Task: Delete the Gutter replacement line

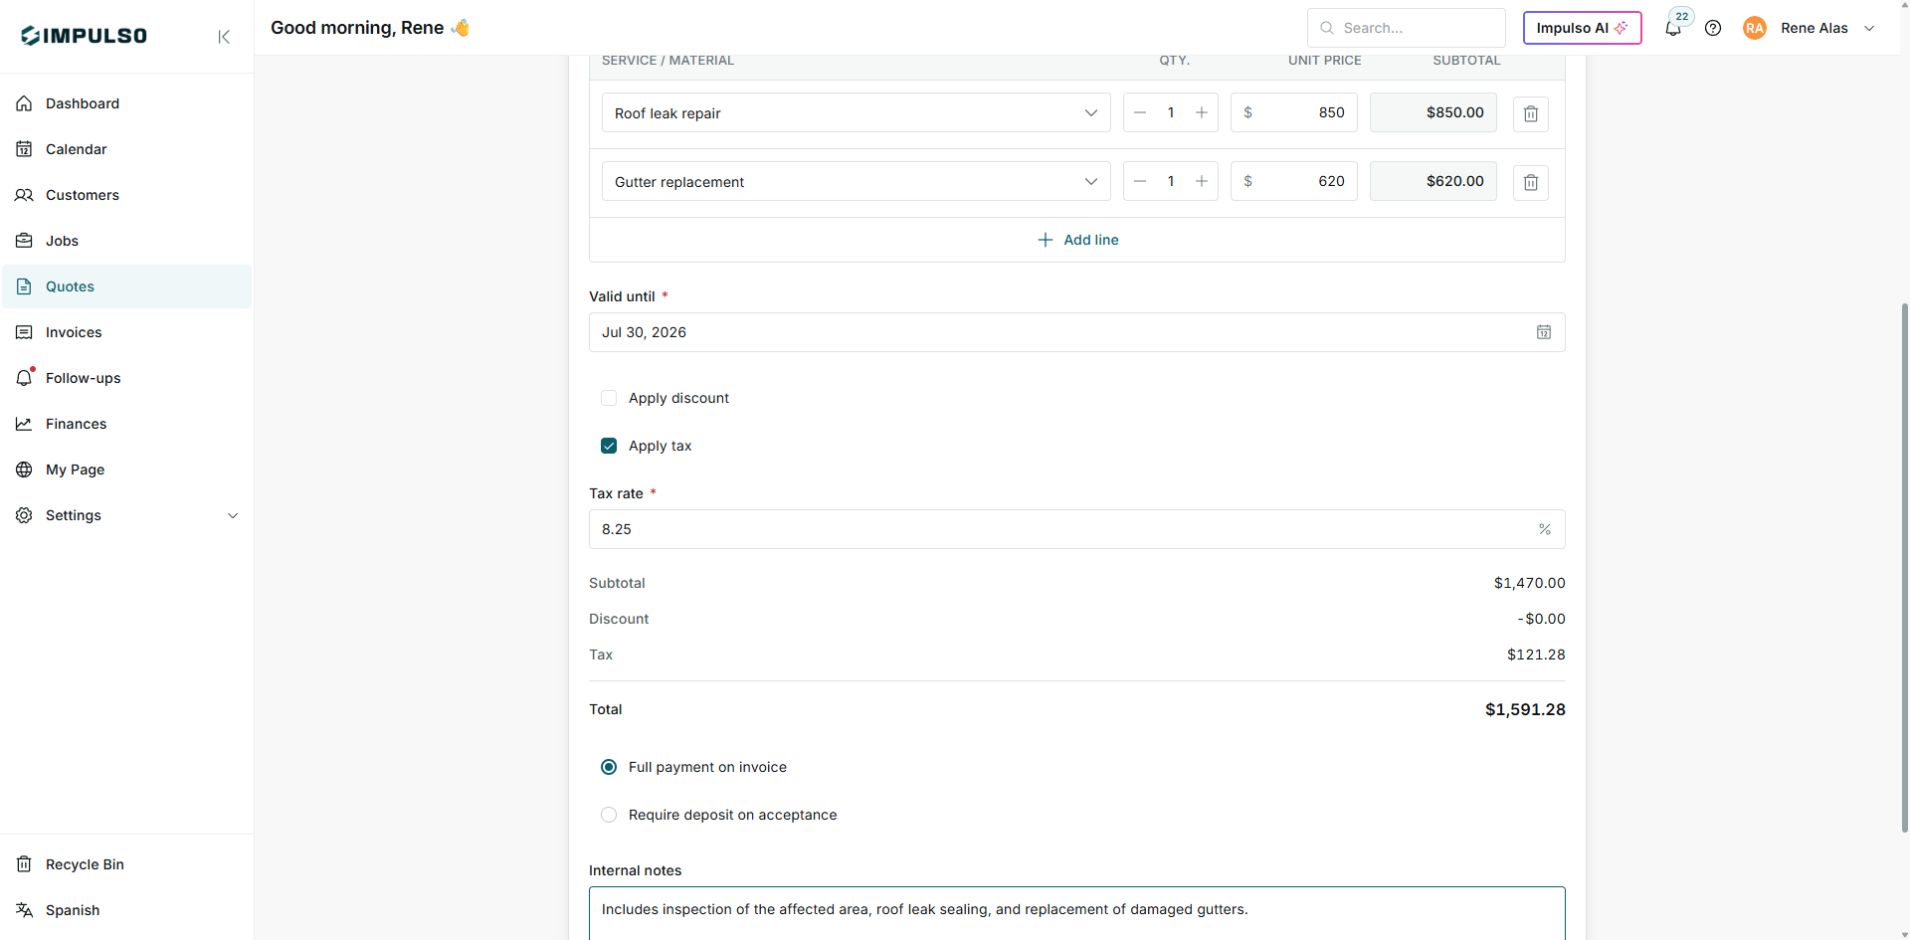Action: [x=1530, y=182]
